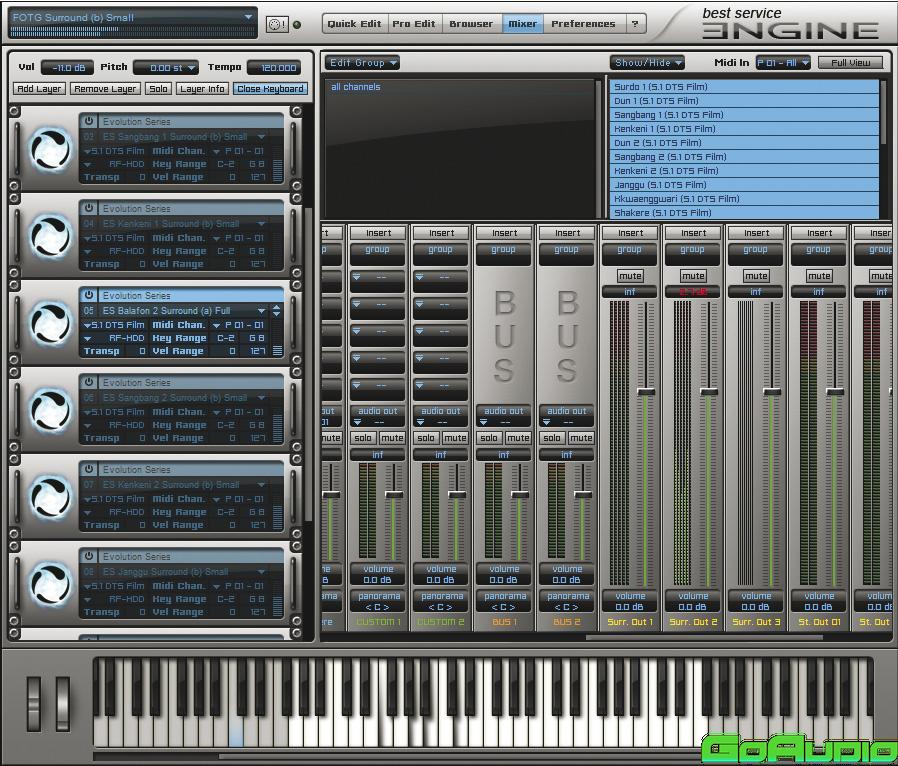Screen dimensions: 898x766
Task: Select 'Dun 1 (5.1 DTS Film)' channel
Action: tap(745, 101)
